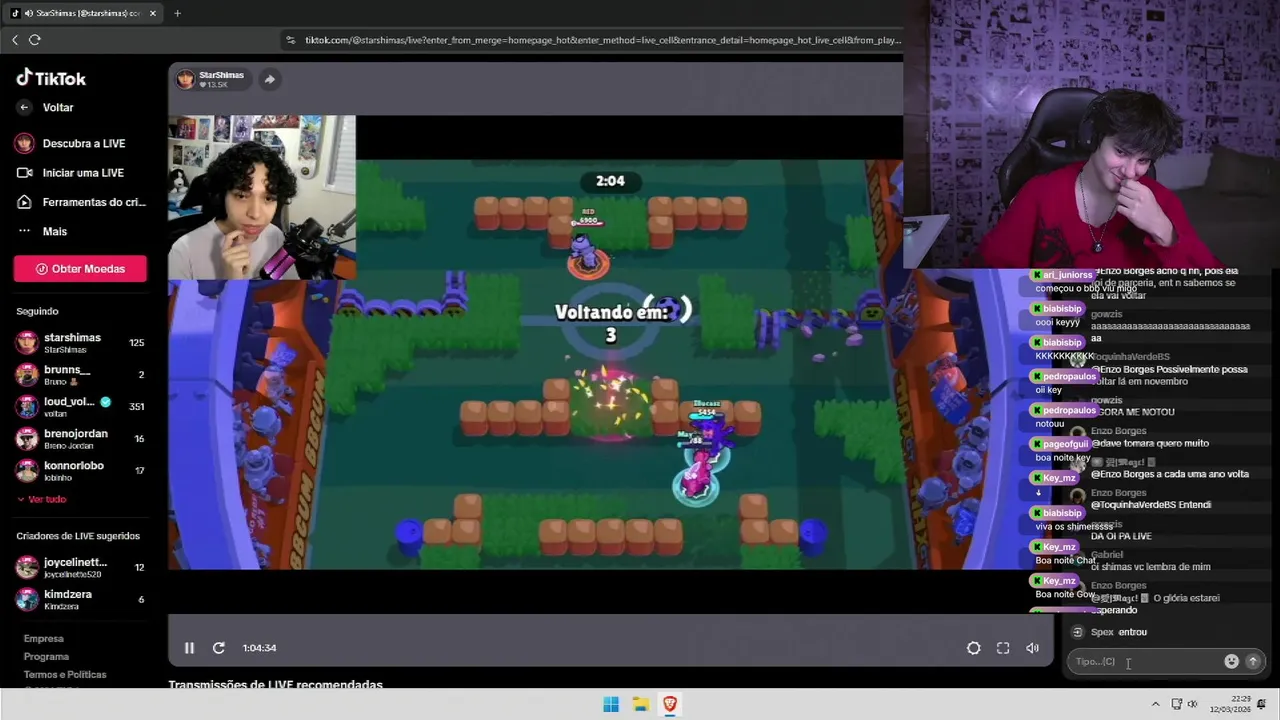This screenshot has width=1280, height=720.
Task: Click the browser address bar URL
Action: 603,40
